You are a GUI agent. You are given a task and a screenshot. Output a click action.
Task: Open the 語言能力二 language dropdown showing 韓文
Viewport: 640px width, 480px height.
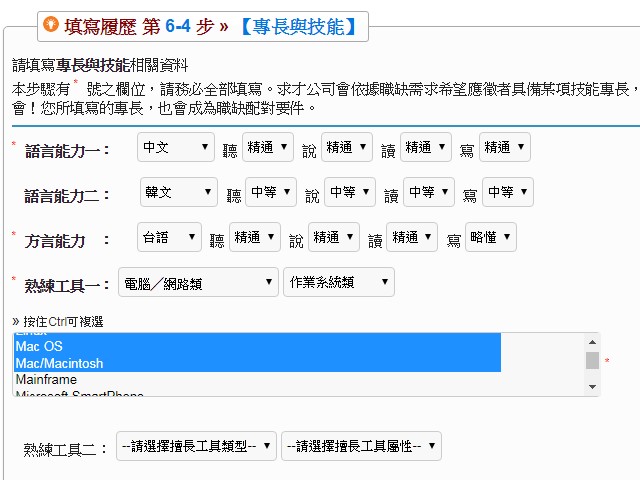coord(178,192)
